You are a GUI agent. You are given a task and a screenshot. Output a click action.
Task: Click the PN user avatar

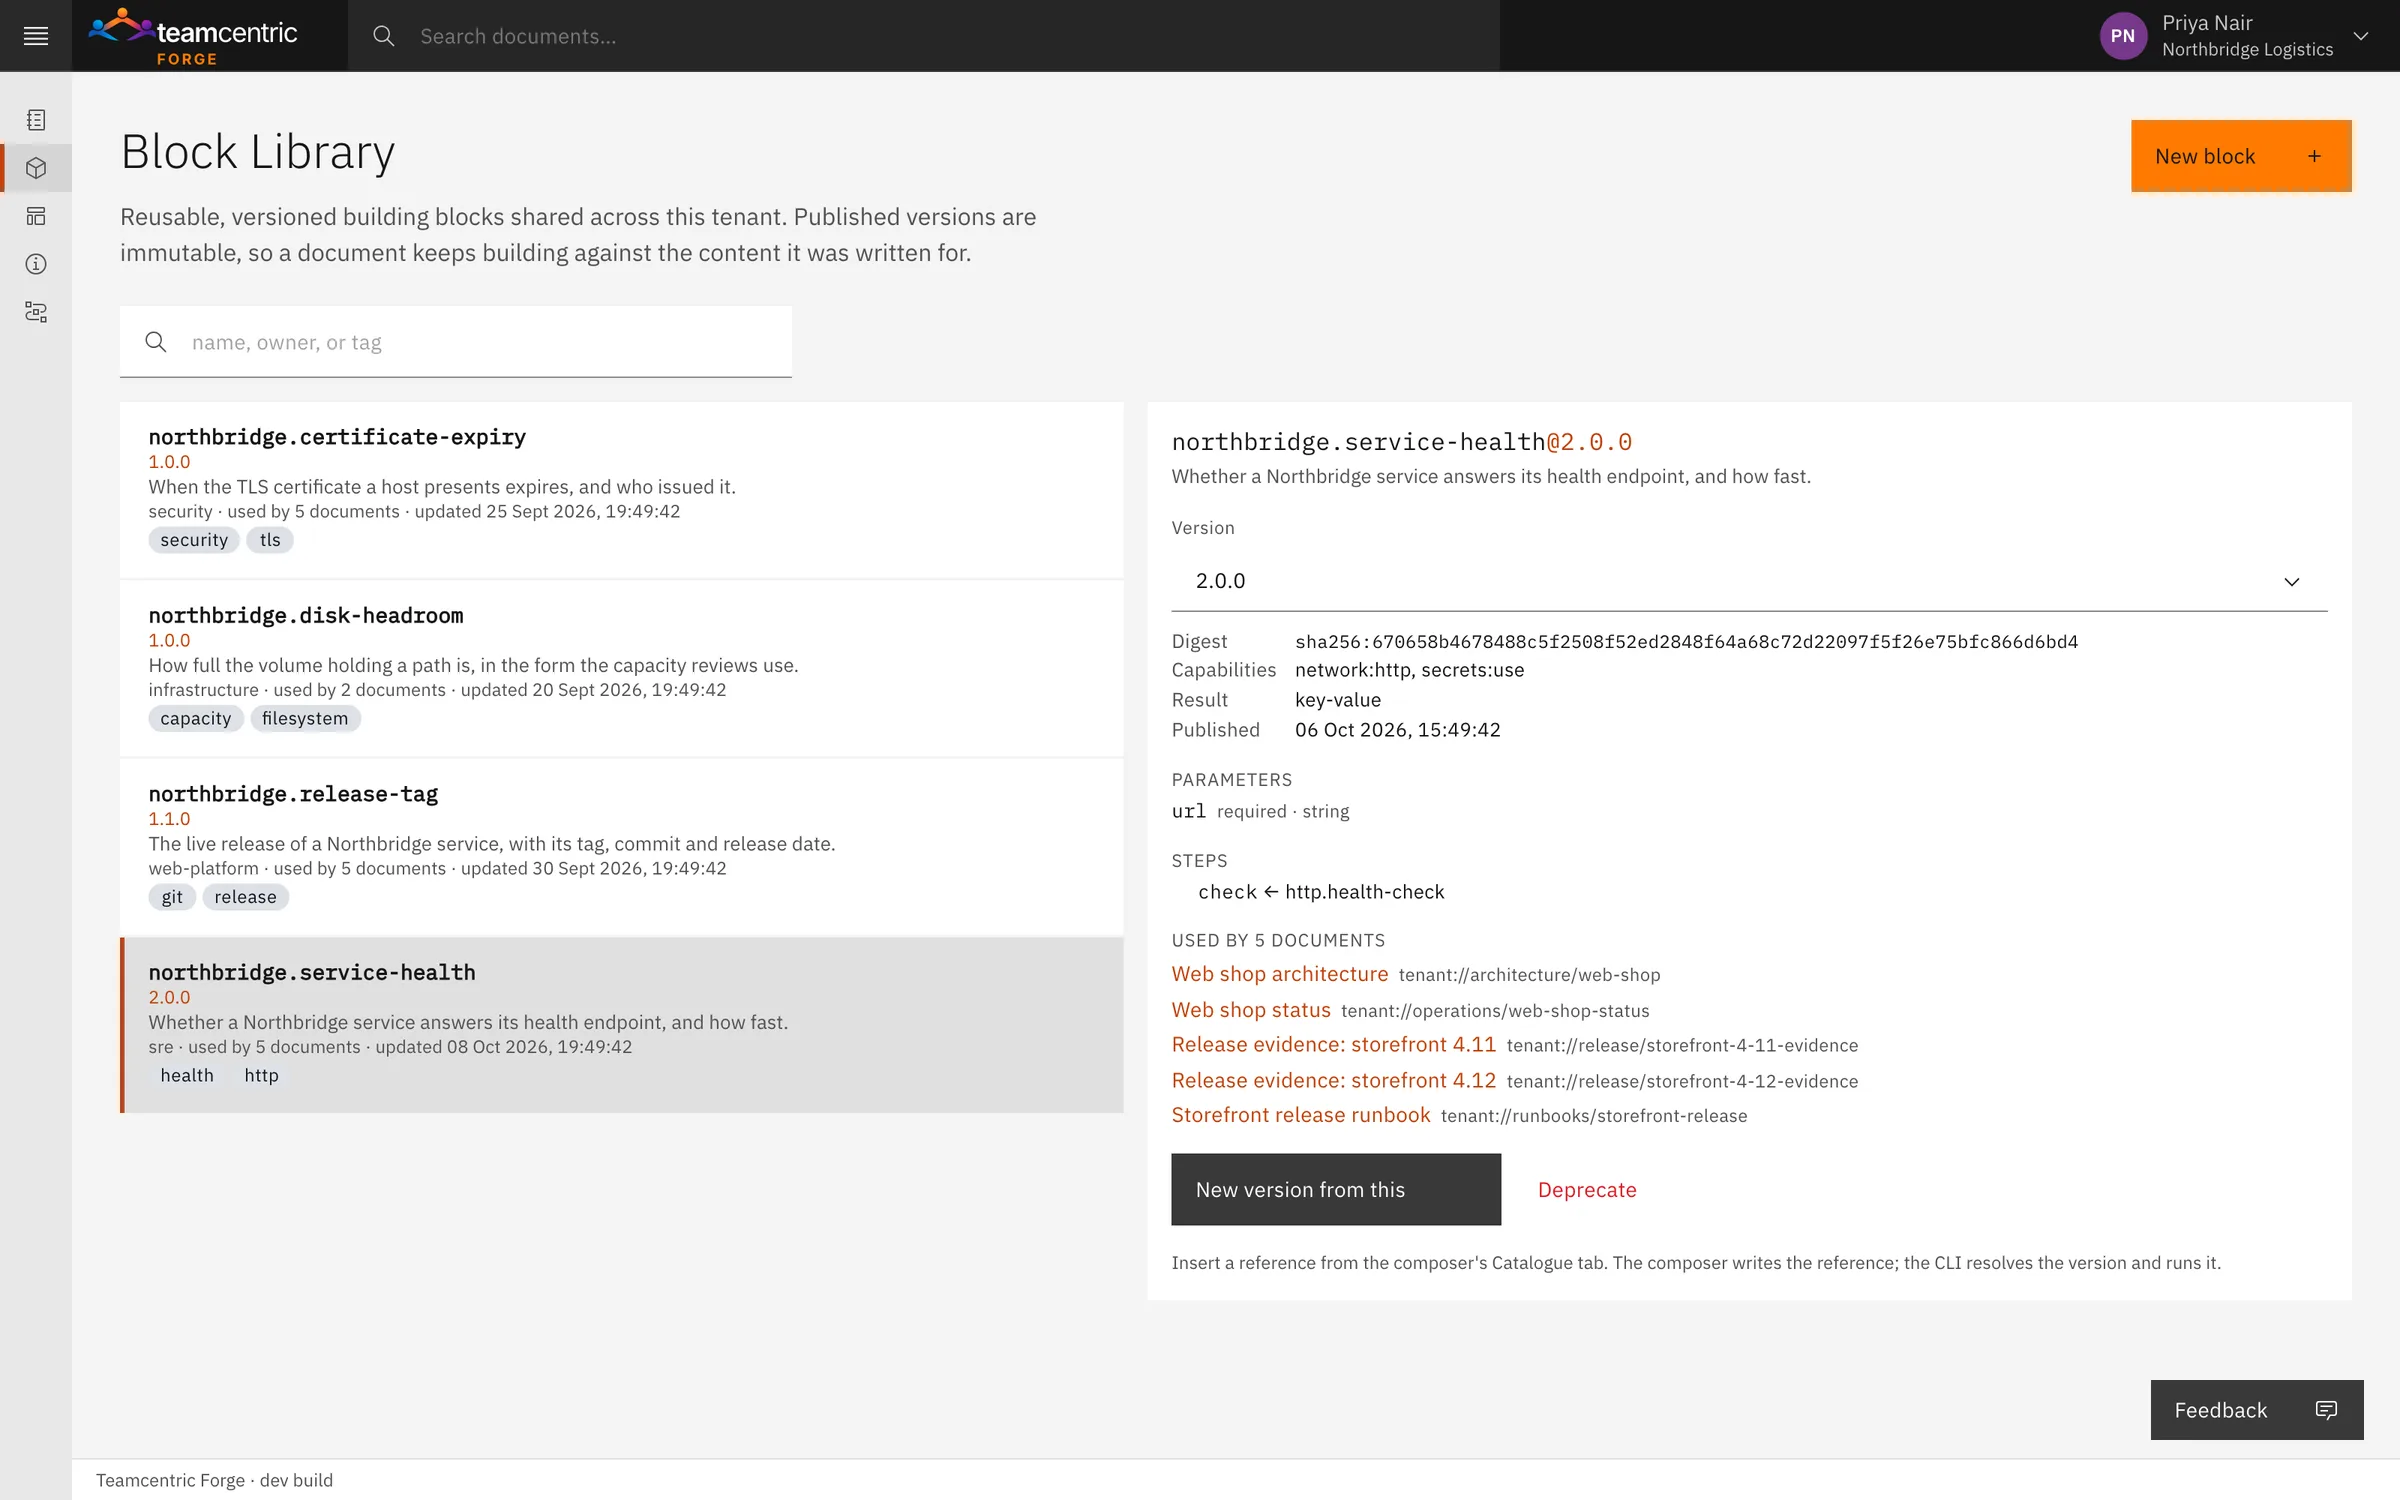pos(2123,36)
